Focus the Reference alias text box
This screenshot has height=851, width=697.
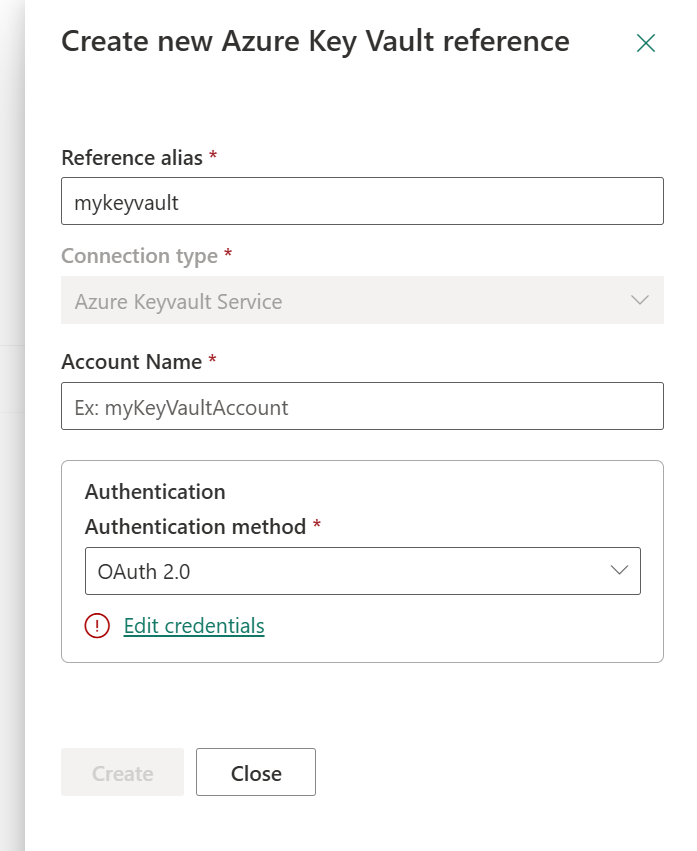click(362, 201)
